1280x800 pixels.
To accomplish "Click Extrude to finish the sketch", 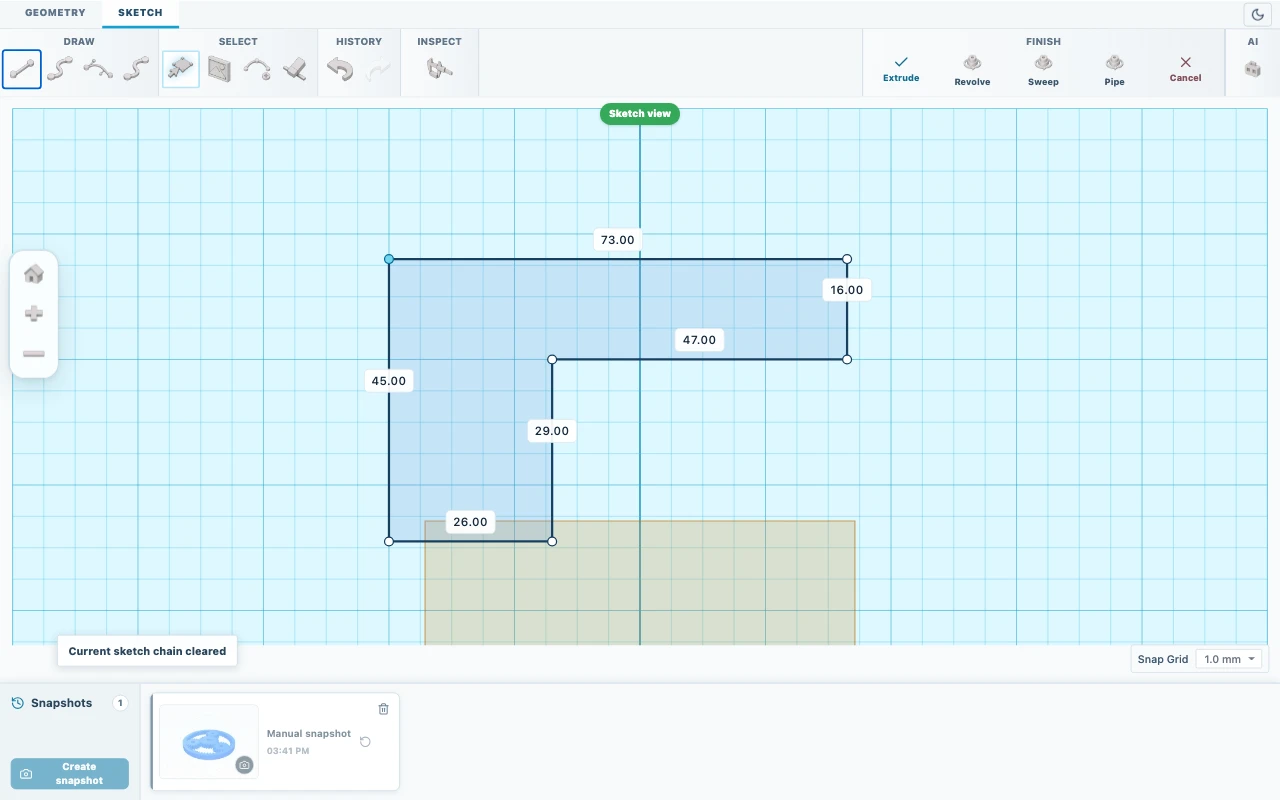I will [901, 69].
